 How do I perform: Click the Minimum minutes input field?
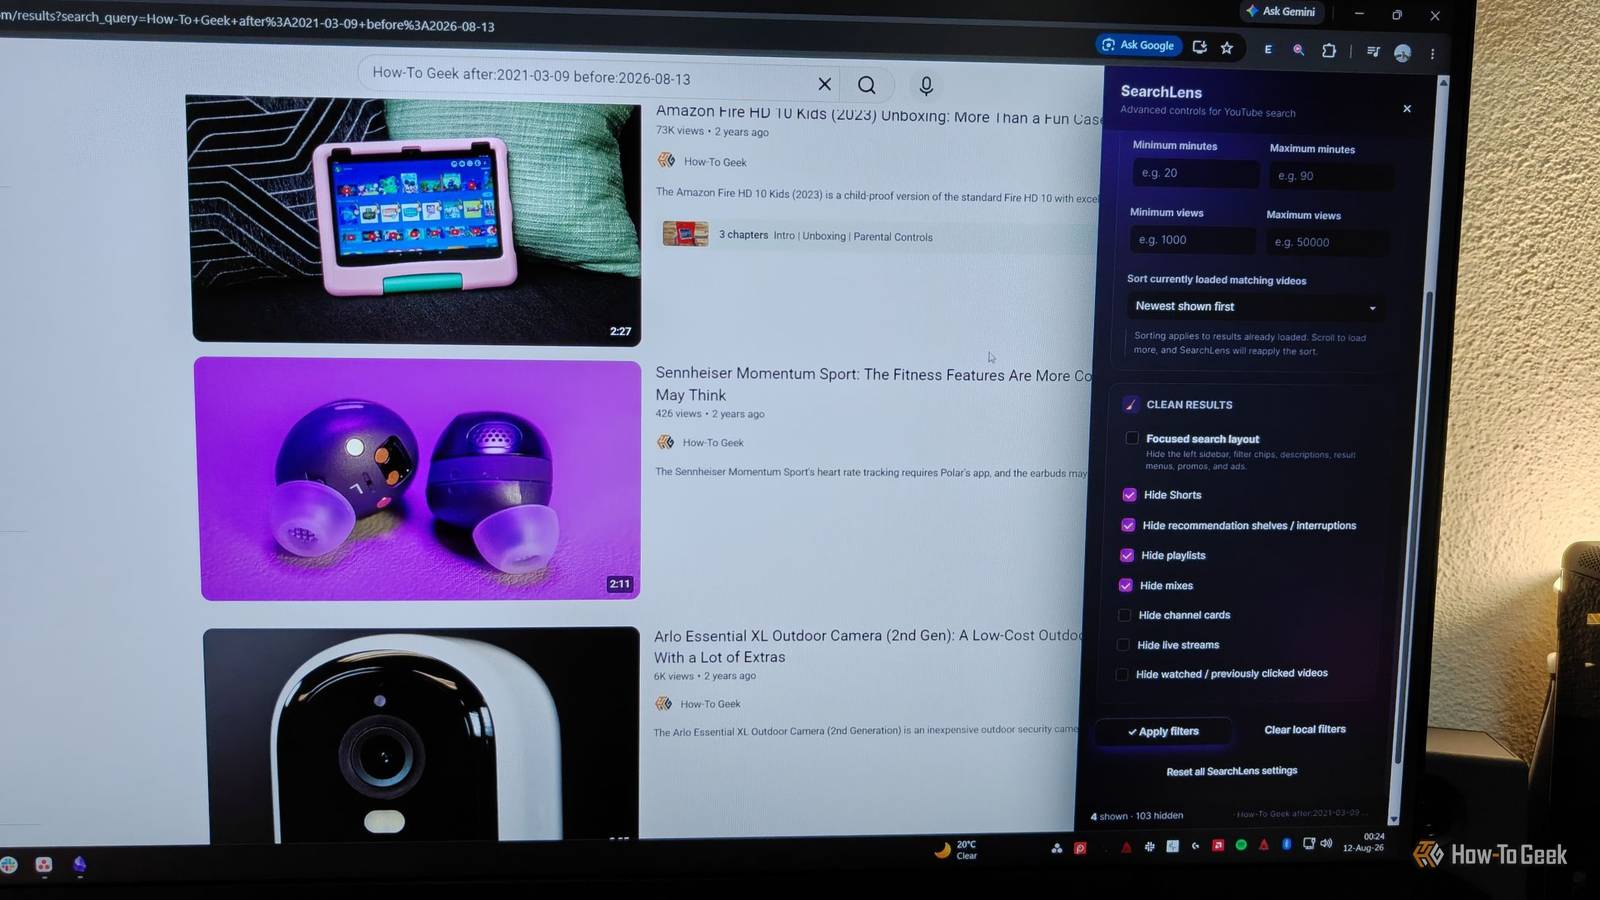tap(1194, 173)
